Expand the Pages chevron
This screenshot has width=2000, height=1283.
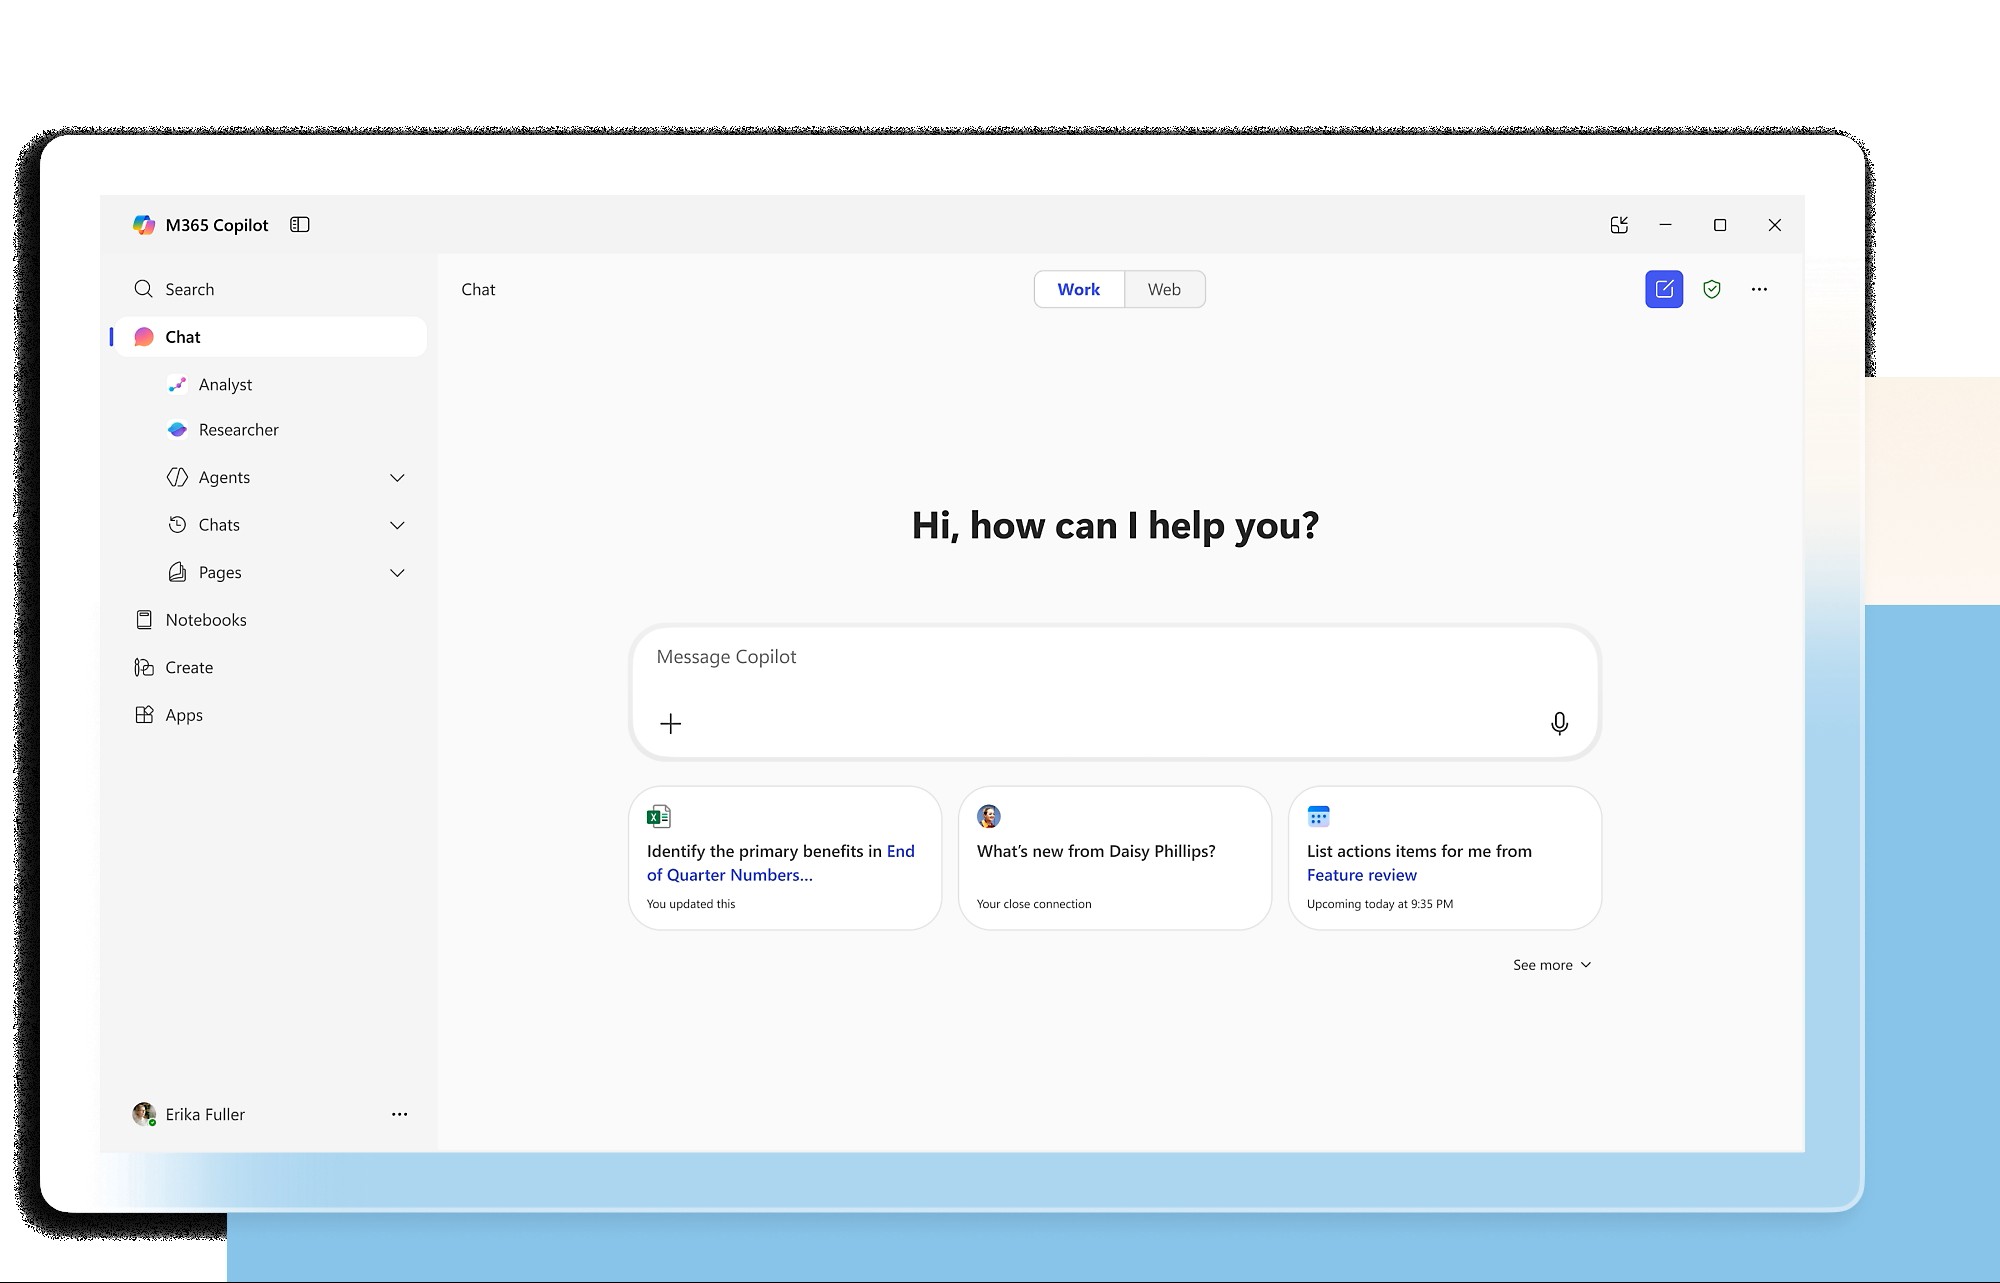[397, 573]
